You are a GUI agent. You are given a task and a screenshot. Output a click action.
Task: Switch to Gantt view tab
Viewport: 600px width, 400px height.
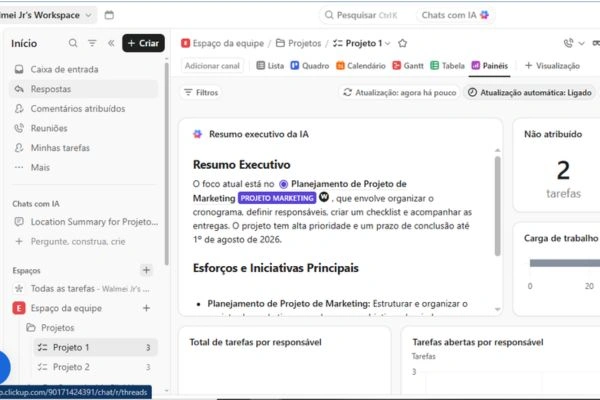[x=408, y=65]
